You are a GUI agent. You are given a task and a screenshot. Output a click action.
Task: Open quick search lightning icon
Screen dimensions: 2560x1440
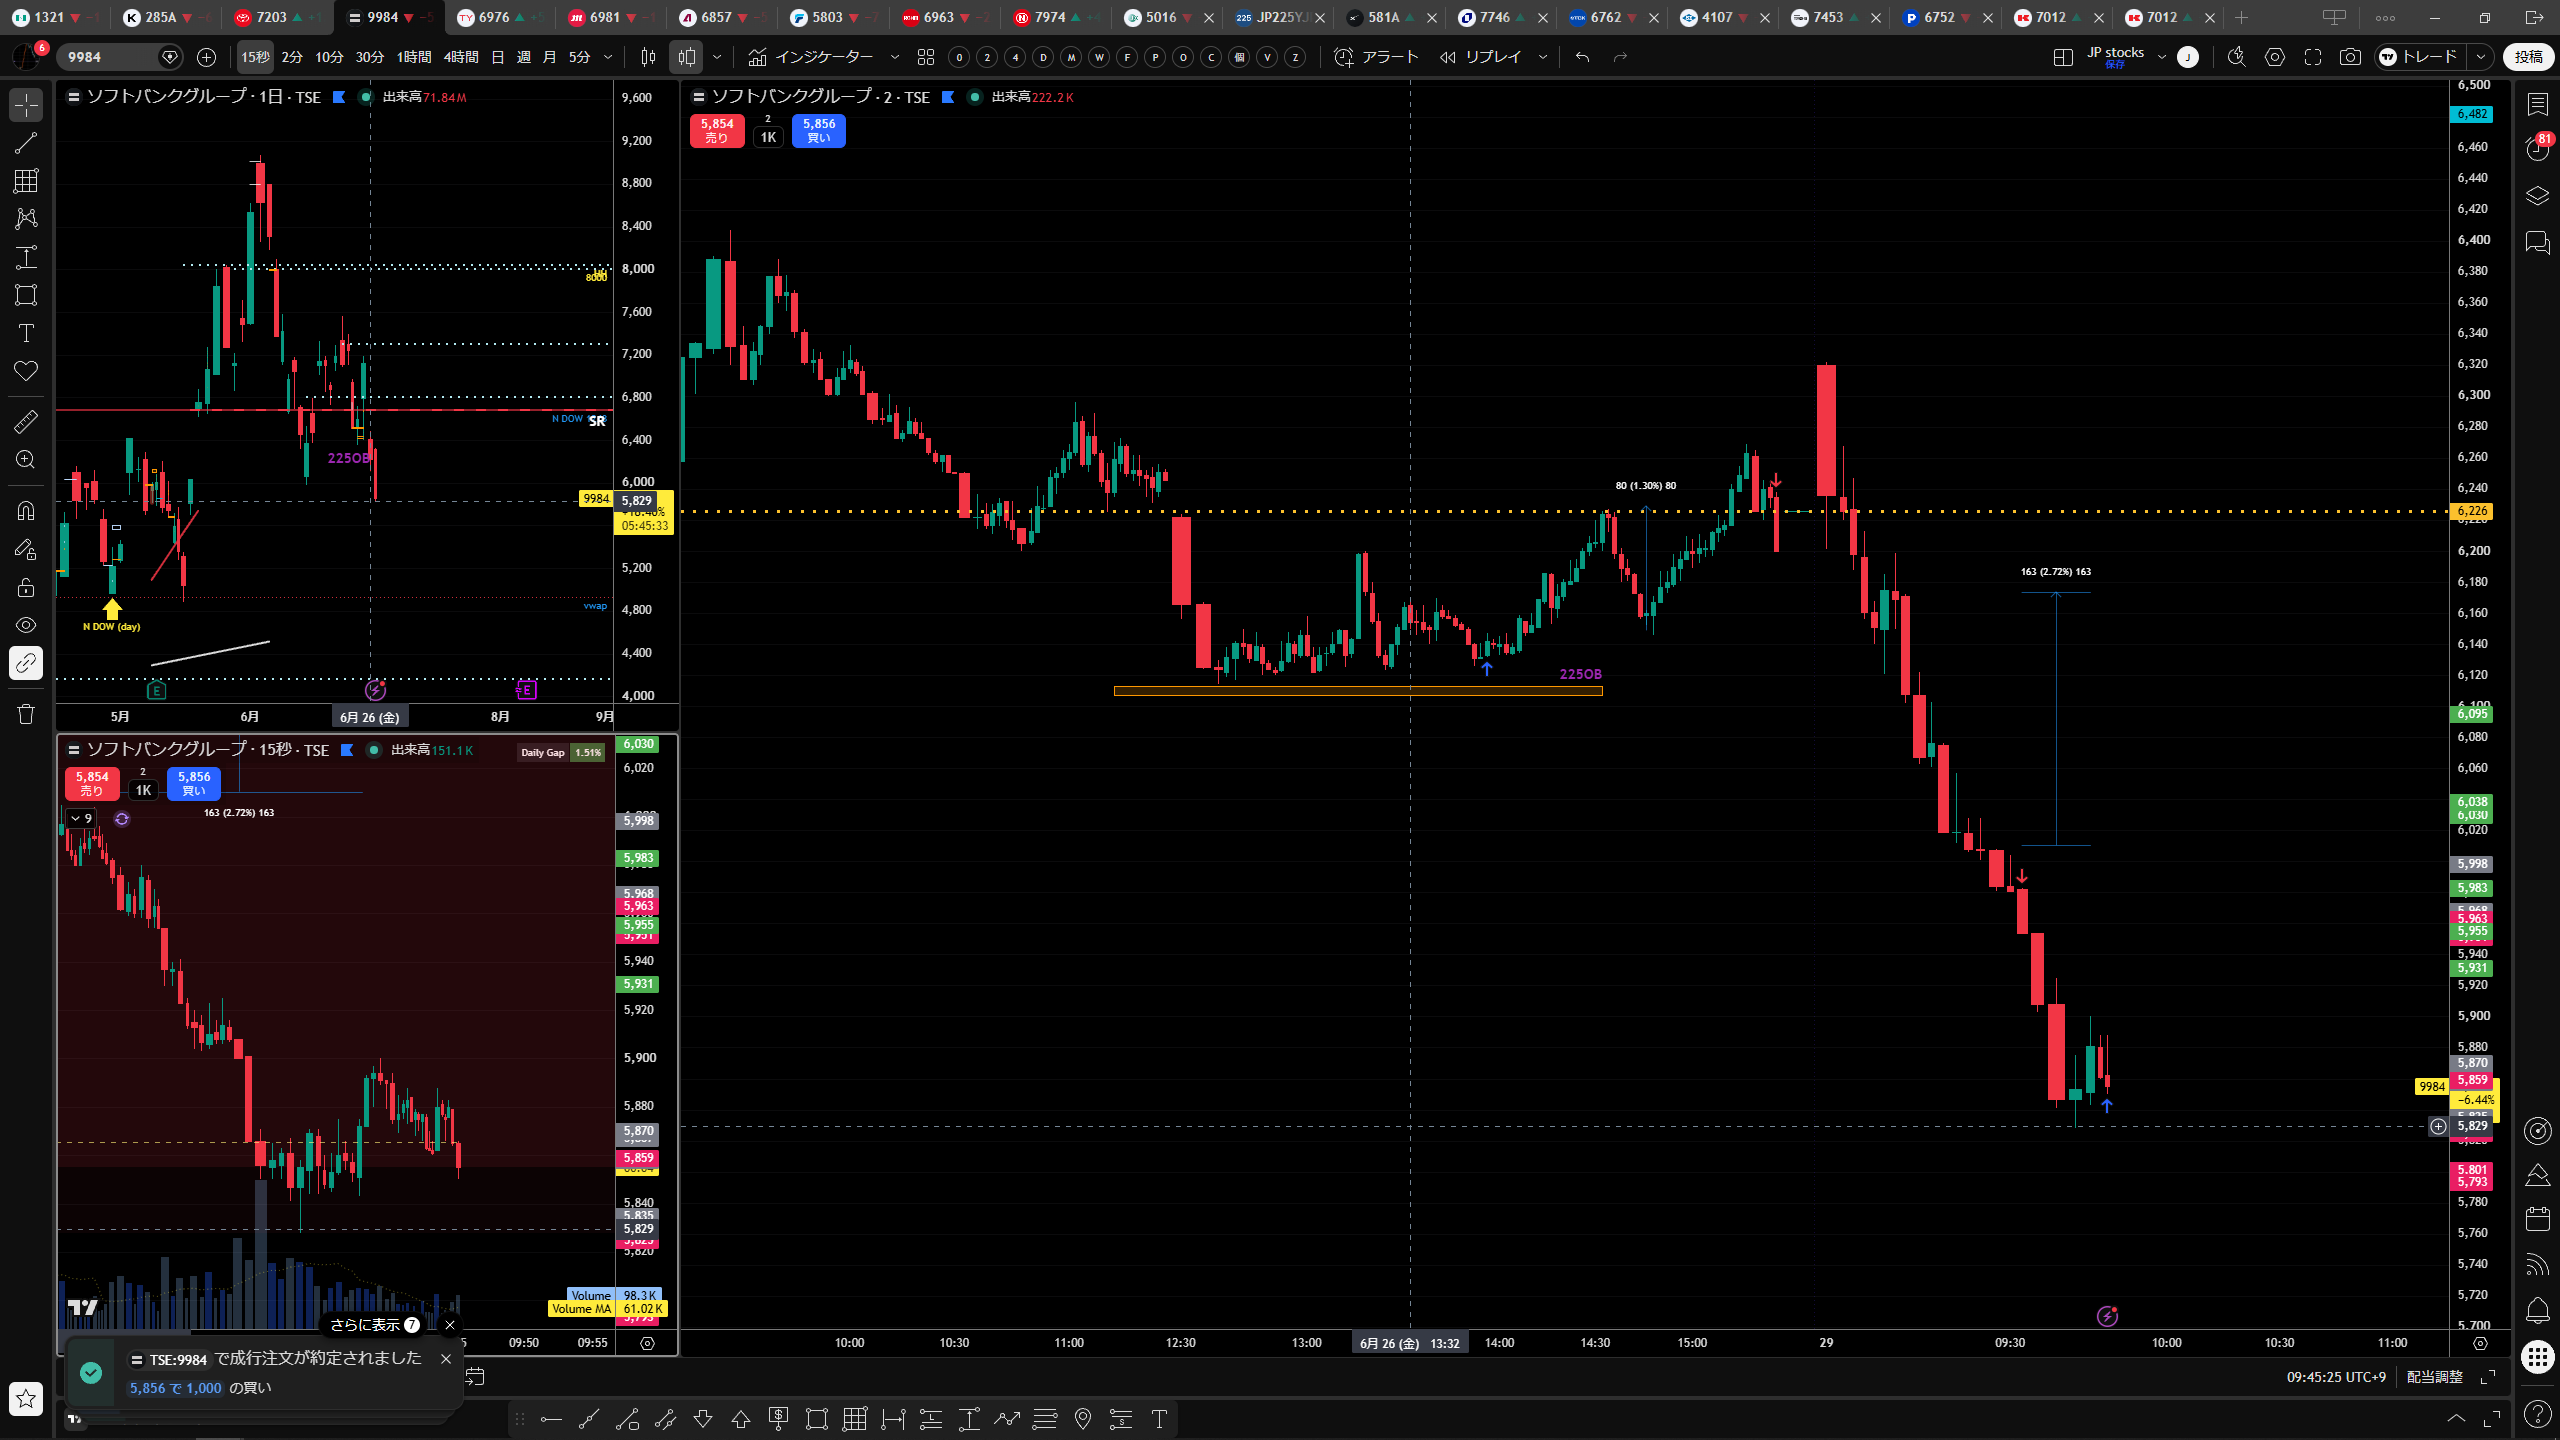pyautogui.click(x=2236, y=57)
